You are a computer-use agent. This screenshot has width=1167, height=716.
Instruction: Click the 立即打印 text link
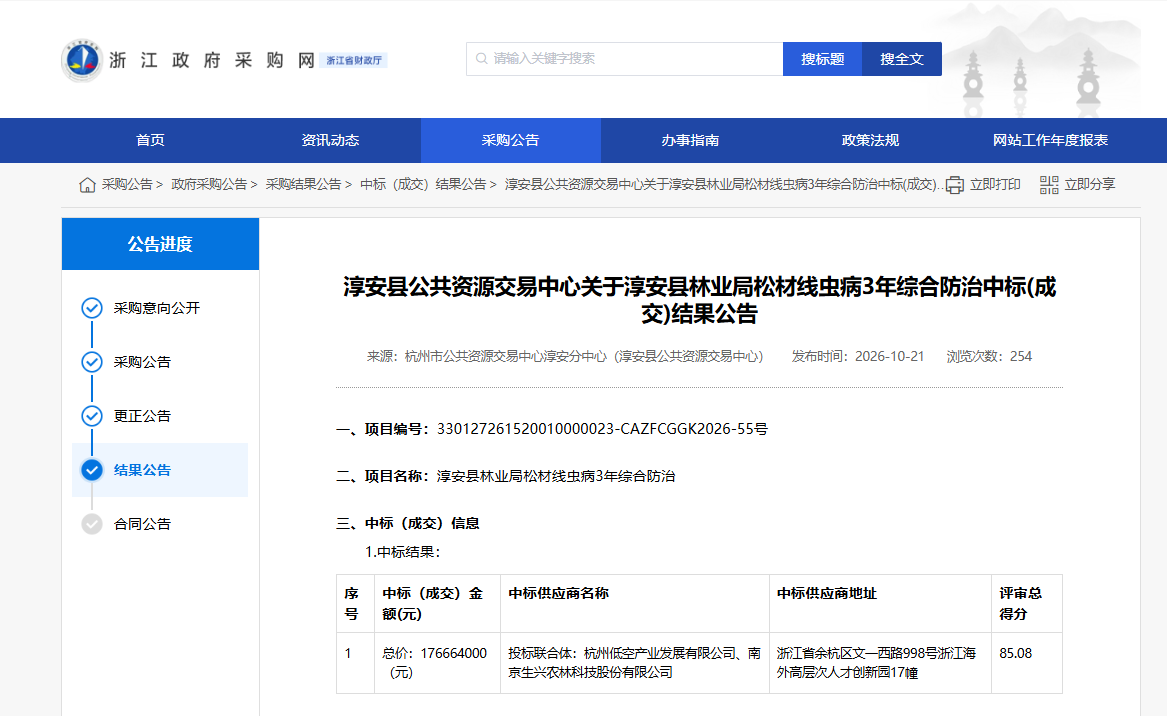pos(995,185)
